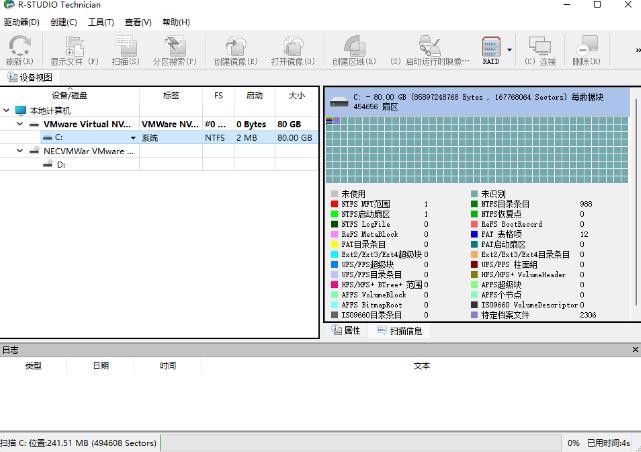641x452 pixels.
Task: Show more toolbar items via the overflow chevron
Action: click(x=638, y=50)
